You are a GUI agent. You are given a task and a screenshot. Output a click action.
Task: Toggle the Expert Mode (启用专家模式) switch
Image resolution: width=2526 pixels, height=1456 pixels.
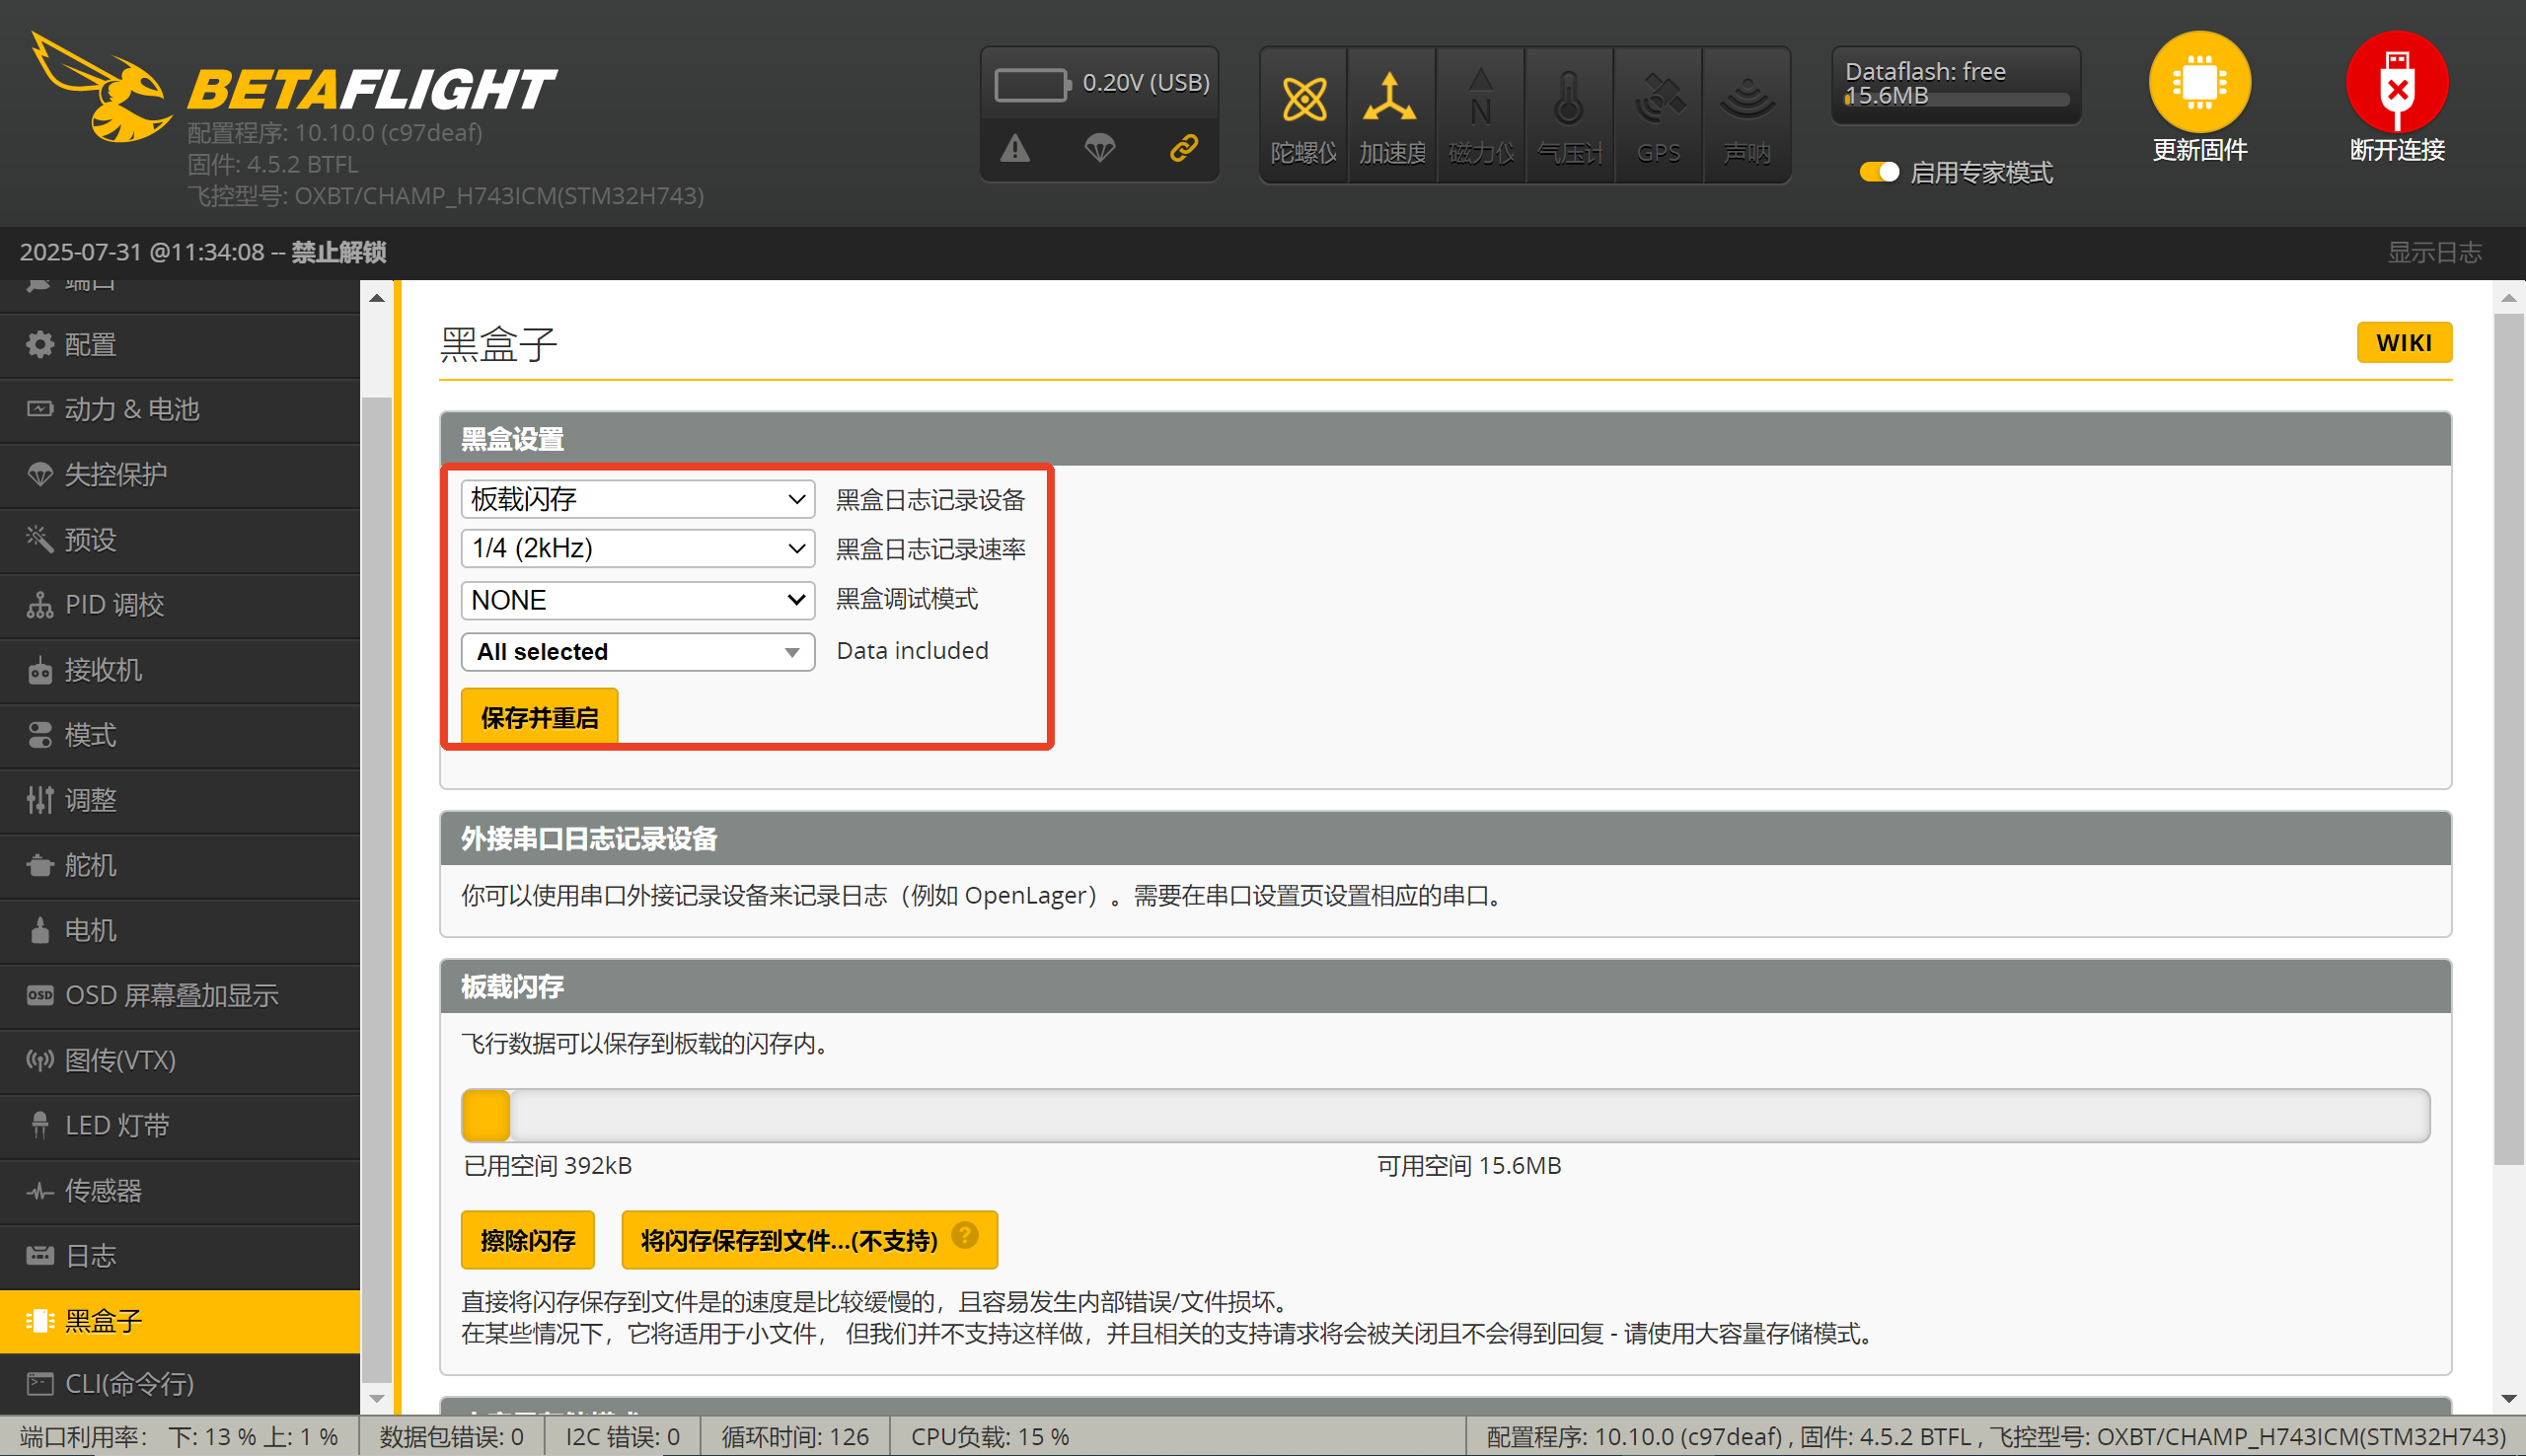pos(1878,172)
